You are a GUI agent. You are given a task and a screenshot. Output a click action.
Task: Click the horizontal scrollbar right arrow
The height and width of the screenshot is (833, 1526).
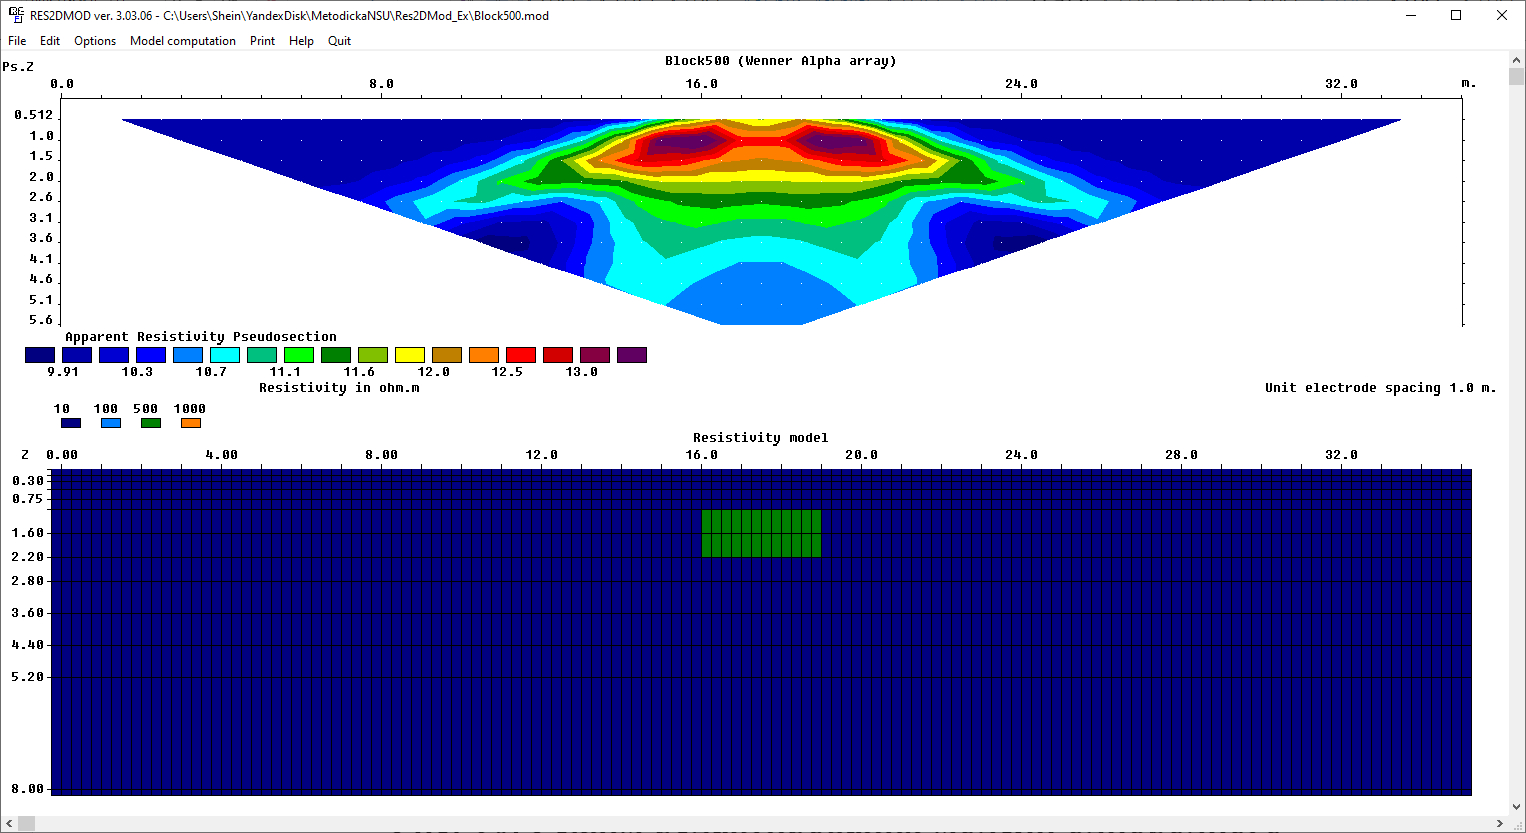point(1499,824)
